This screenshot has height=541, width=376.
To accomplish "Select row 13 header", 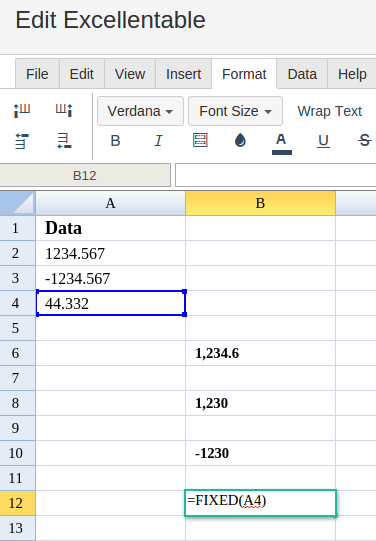I will click(18, 528).
